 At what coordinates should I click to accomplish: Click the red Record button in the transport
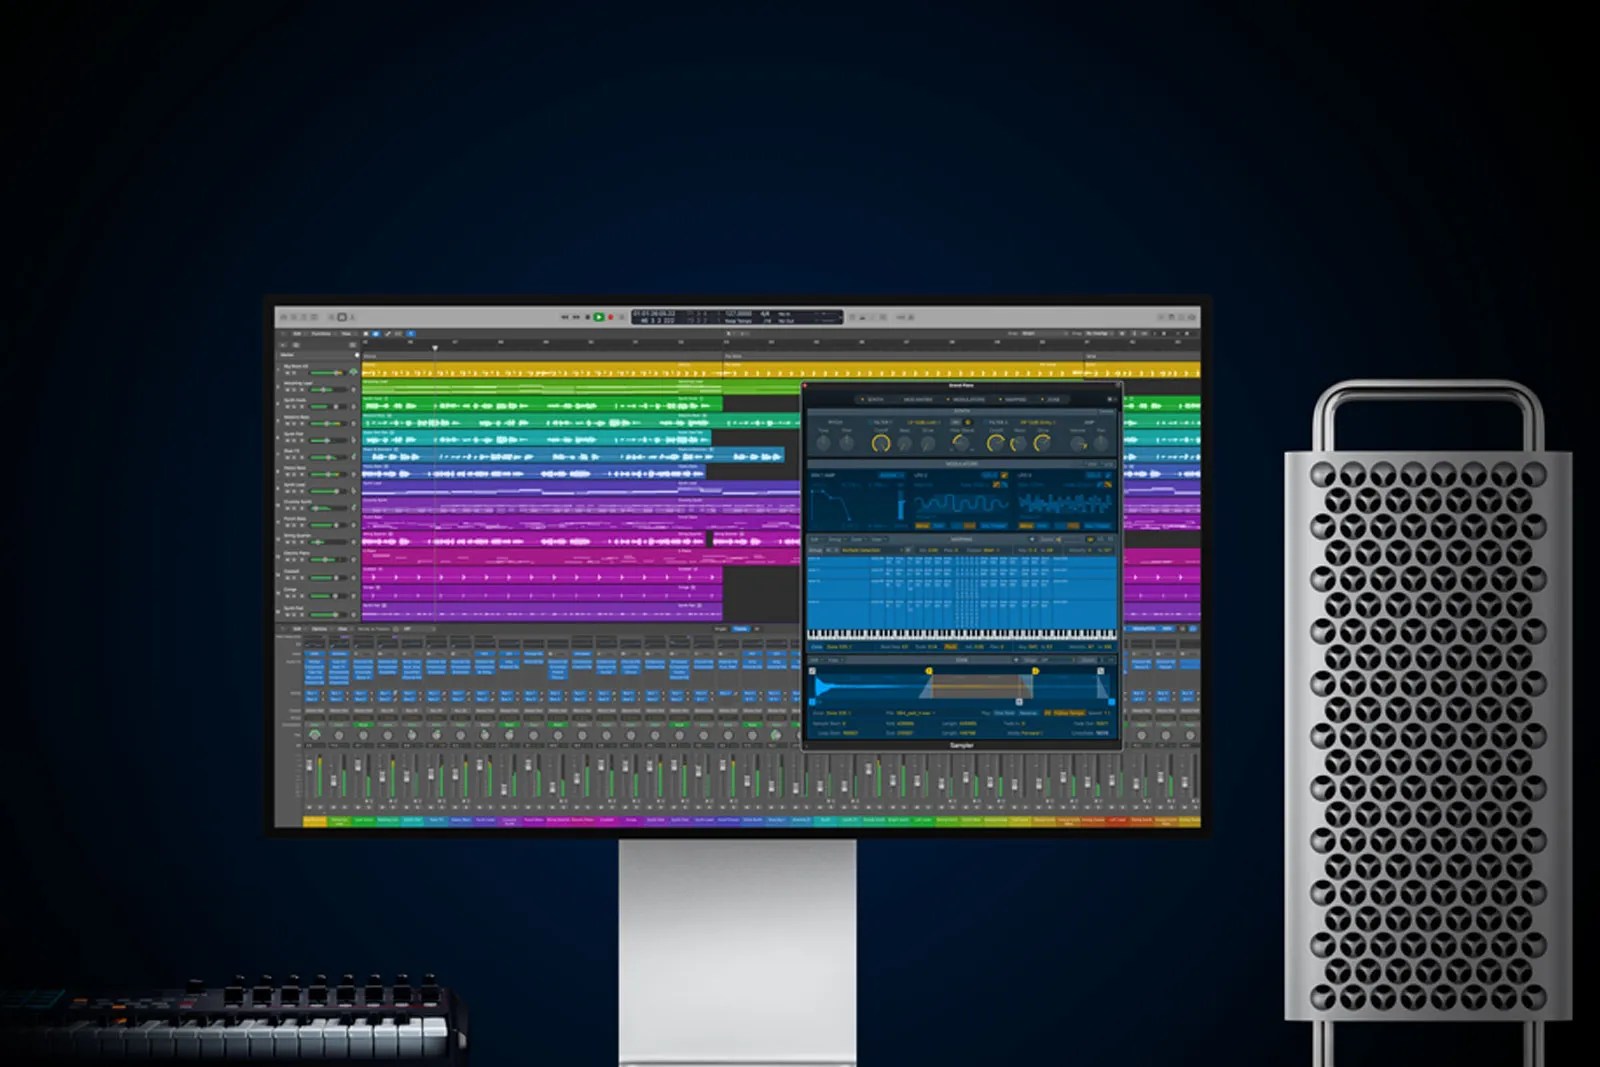point(610,316)
